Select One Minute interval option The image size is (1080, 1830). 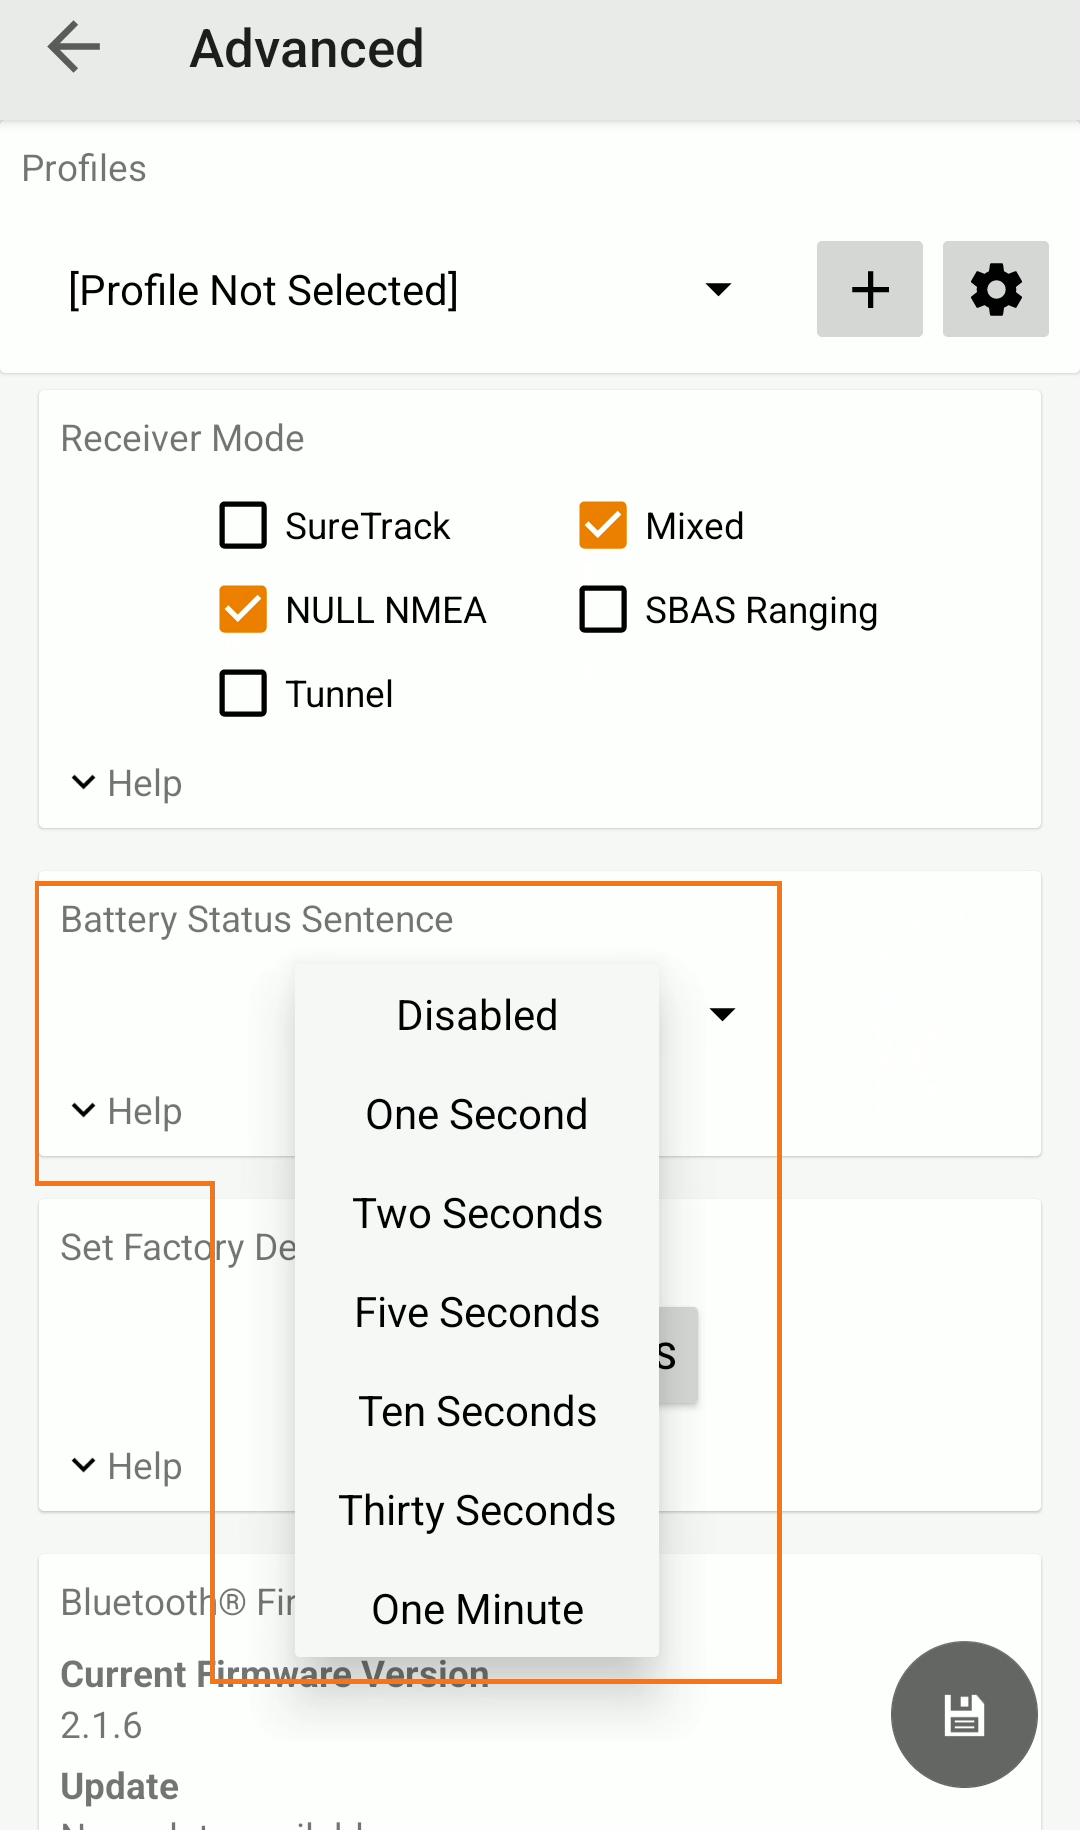pos(477,1609)
